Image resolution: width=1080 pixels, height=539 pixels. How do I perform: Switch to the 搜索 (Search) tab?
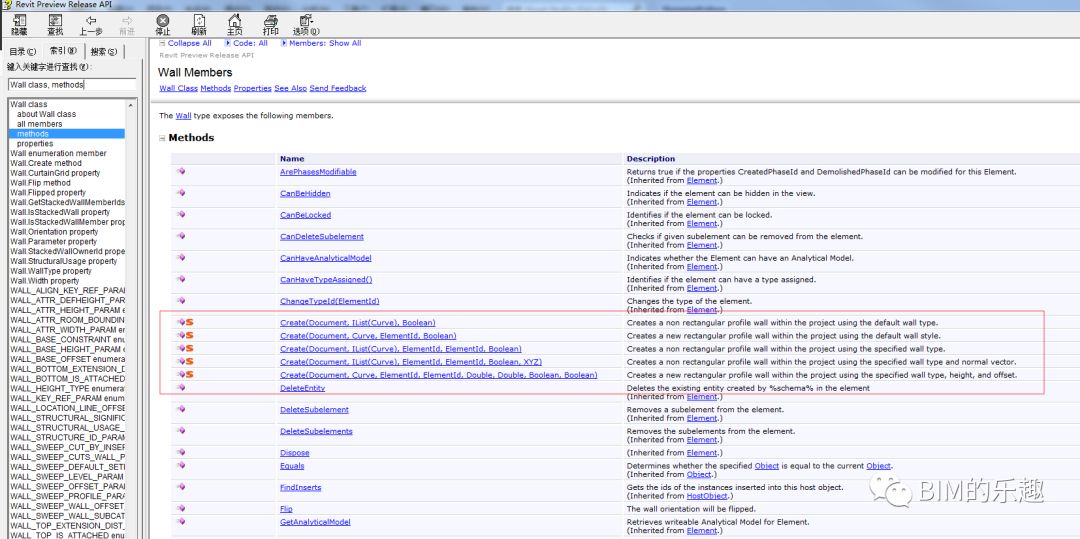[104, 52]
